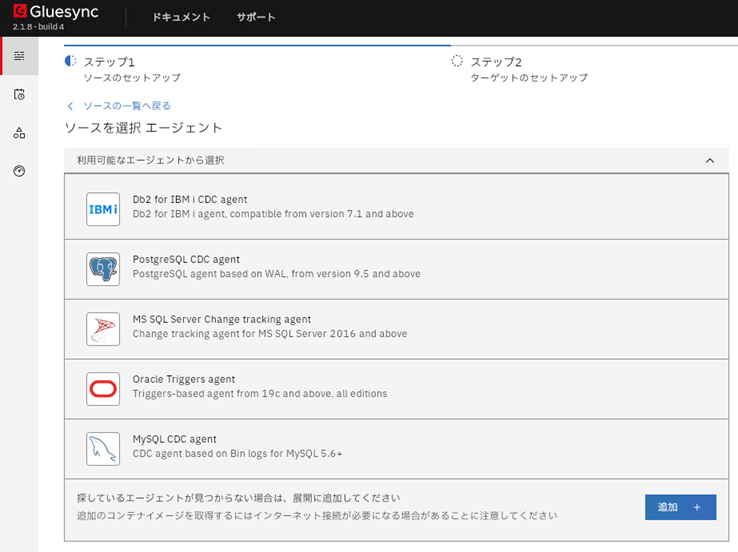Click the Oracle red logo

pyautogui.click(x=103, y=389)
